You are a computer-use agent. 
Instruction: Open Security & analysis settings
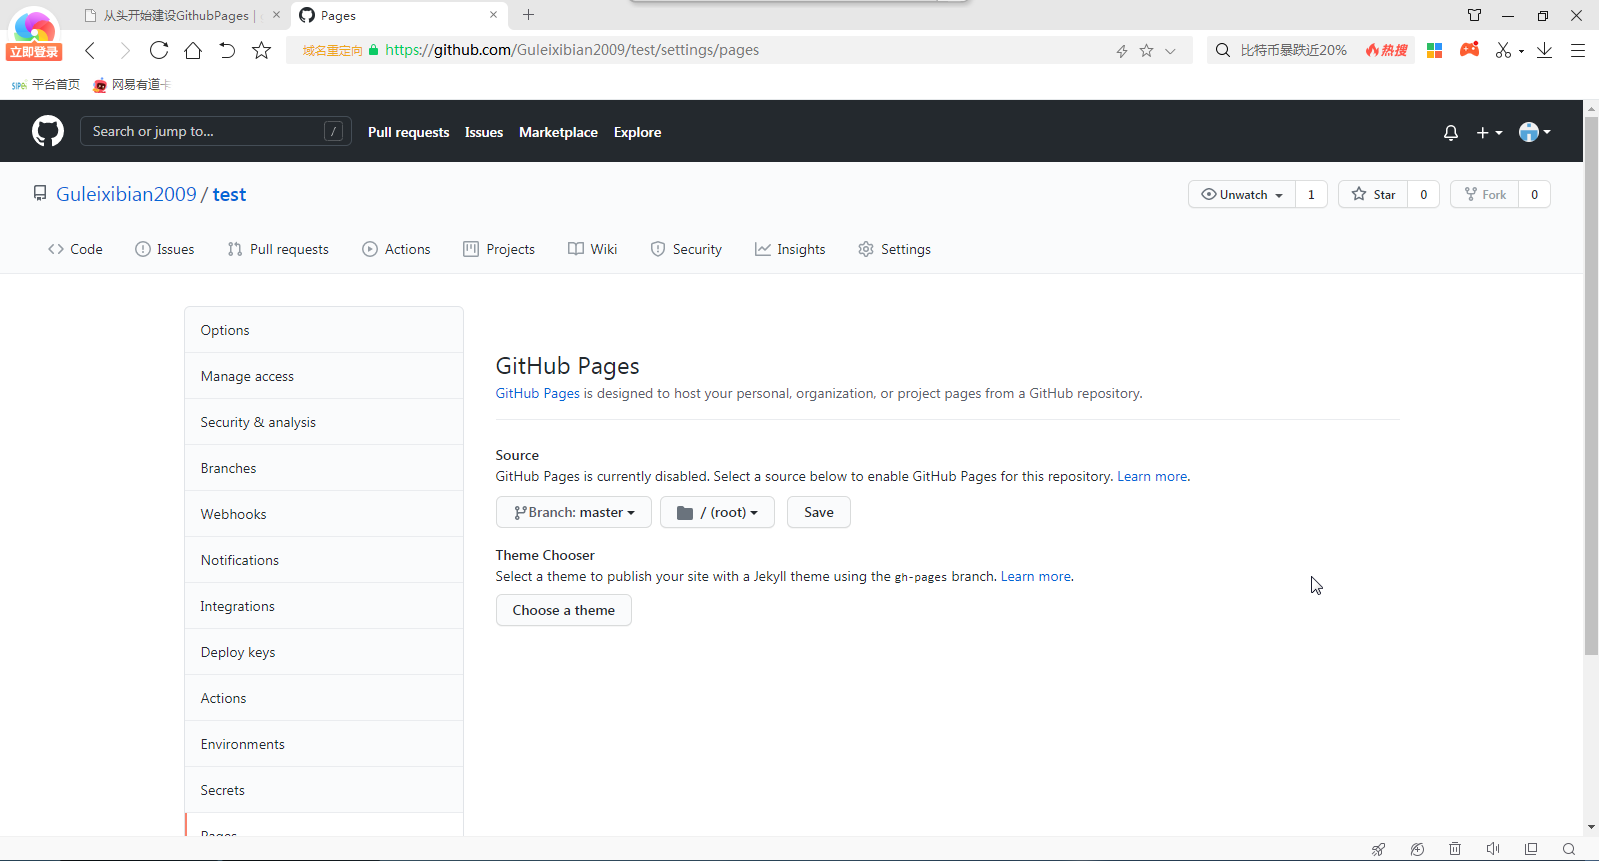click(x=324, y=422)
